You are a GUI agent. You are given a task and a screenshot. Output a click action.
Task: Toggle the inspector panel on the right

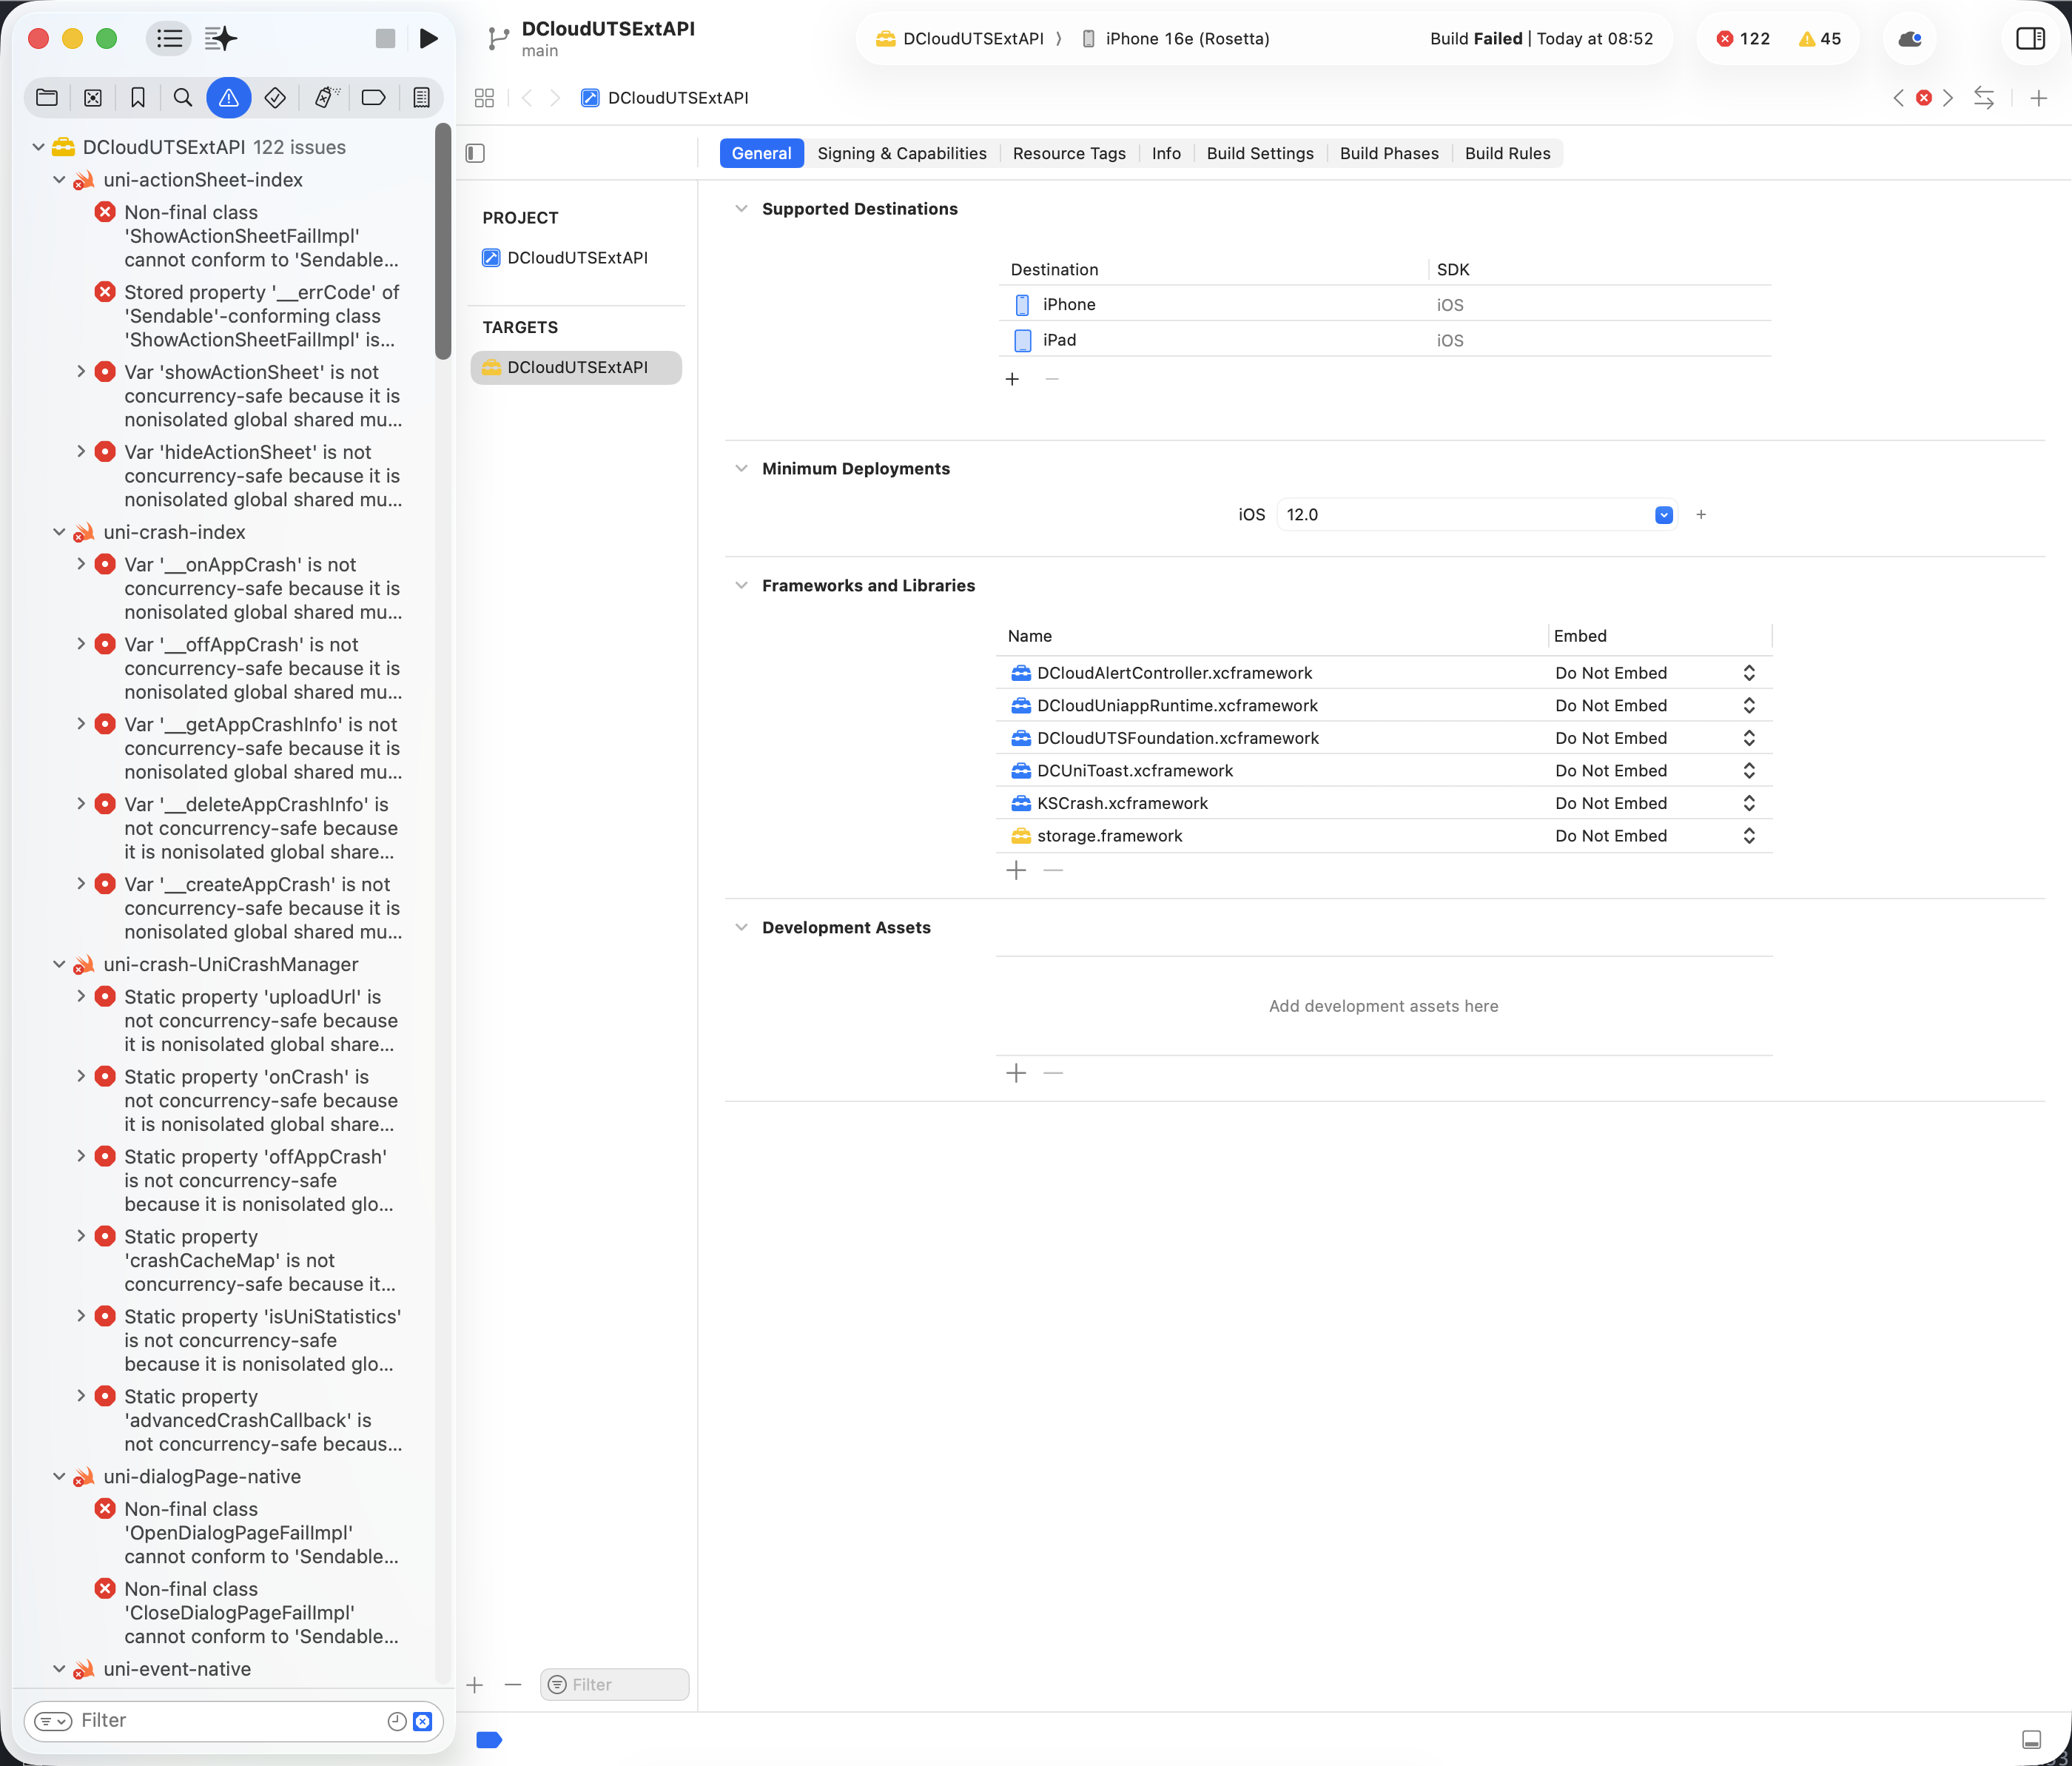(x=2030, y=38)
